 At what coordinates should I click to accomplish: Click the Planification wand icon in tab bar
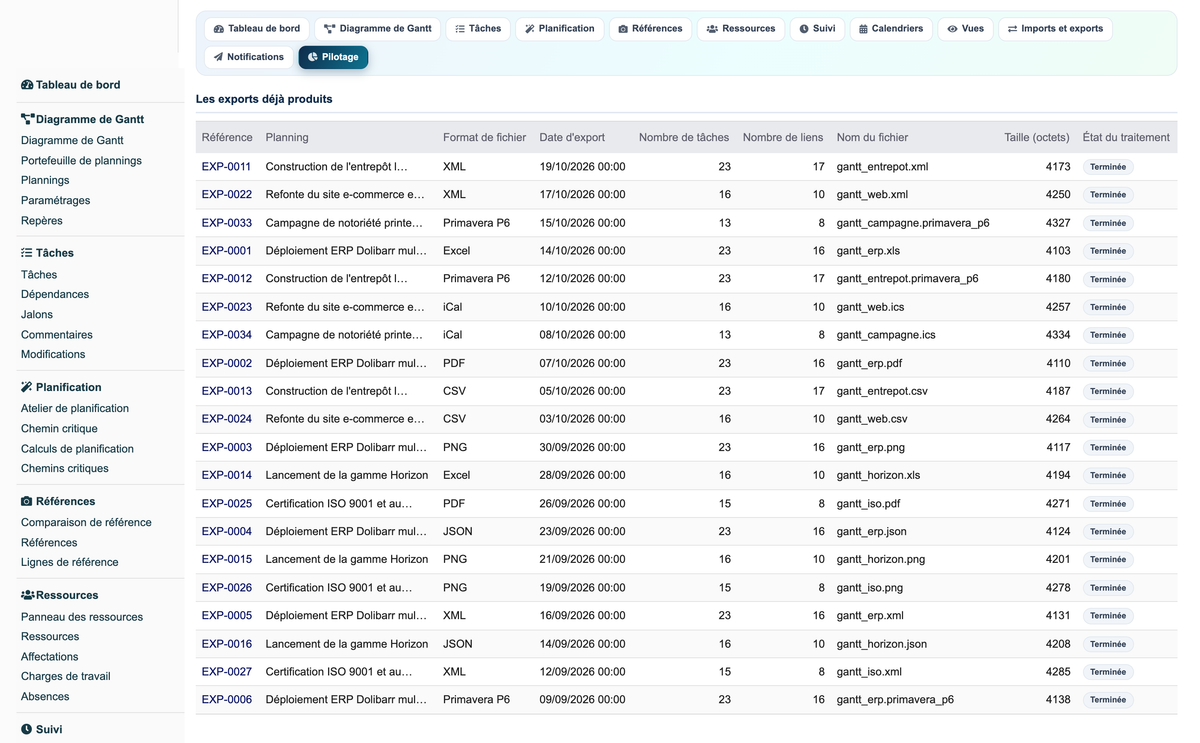[x=530, y=29]
